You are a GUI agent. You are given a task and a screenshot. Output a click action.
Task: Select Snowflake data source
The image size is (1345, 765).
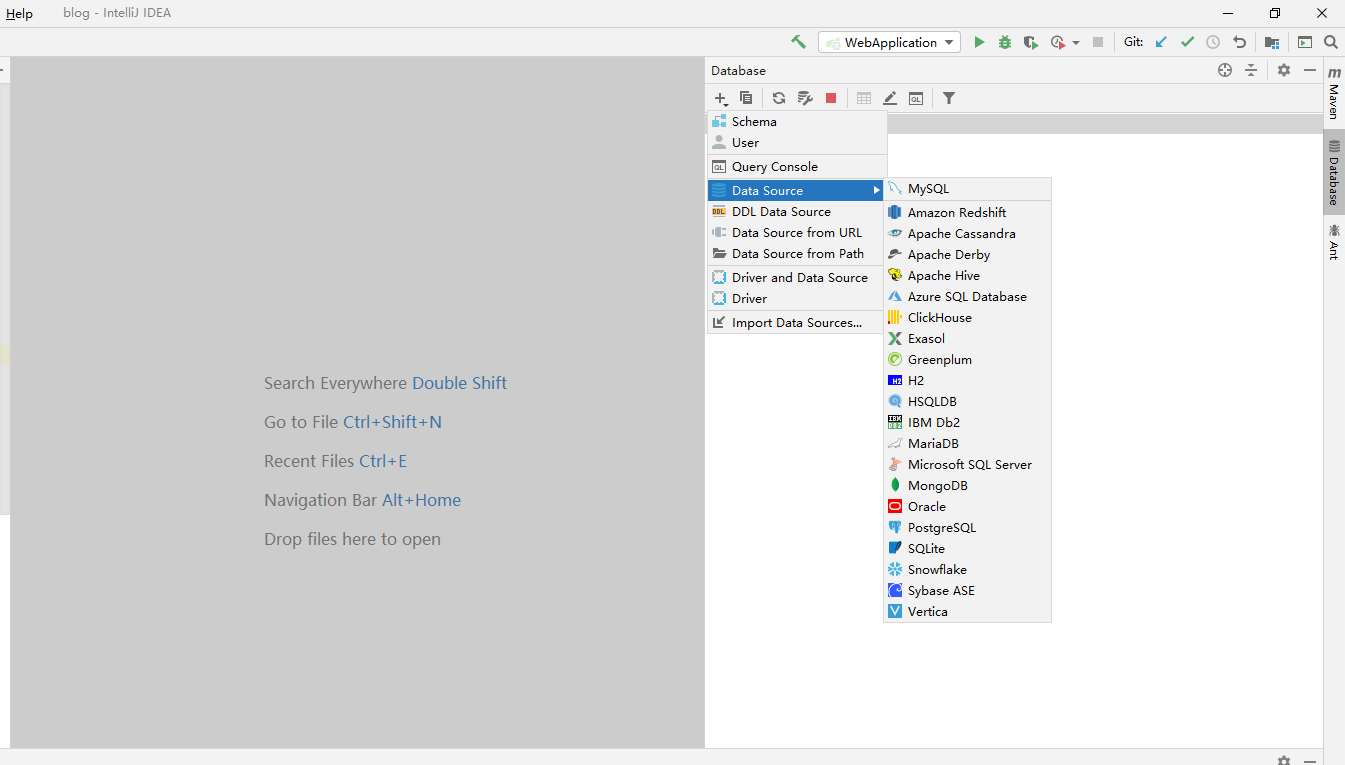(967, 569)
